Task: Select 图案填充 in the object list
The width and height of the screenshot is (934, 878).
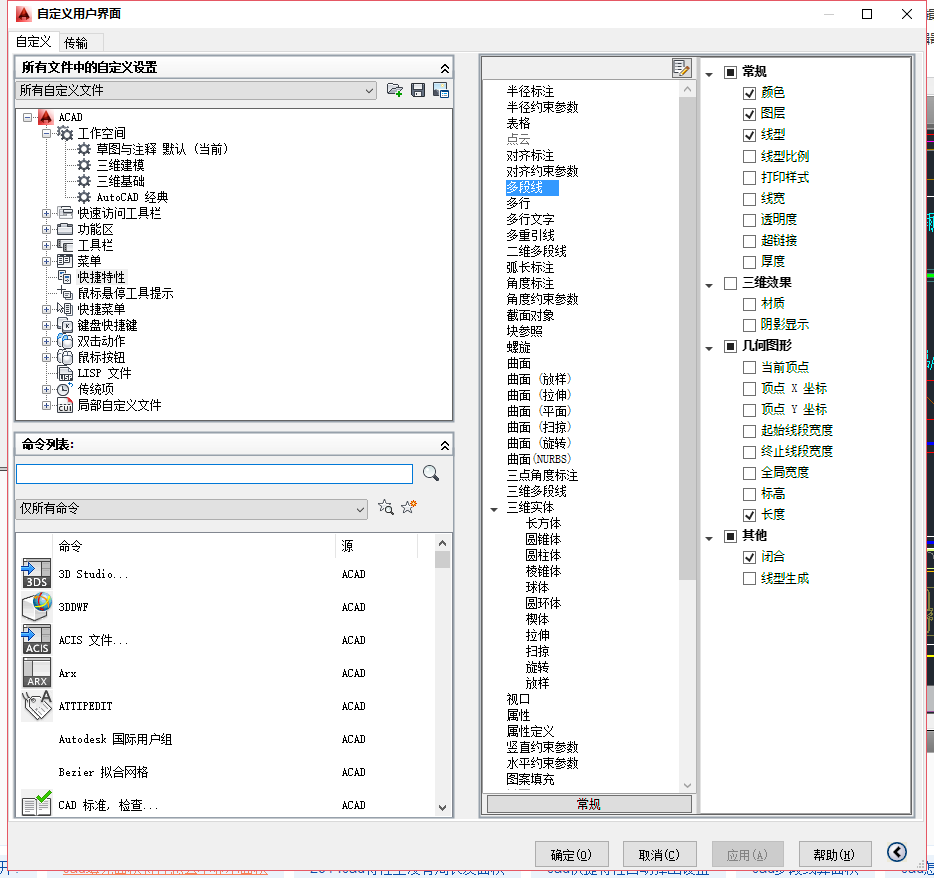Action: tap(530, 779)
